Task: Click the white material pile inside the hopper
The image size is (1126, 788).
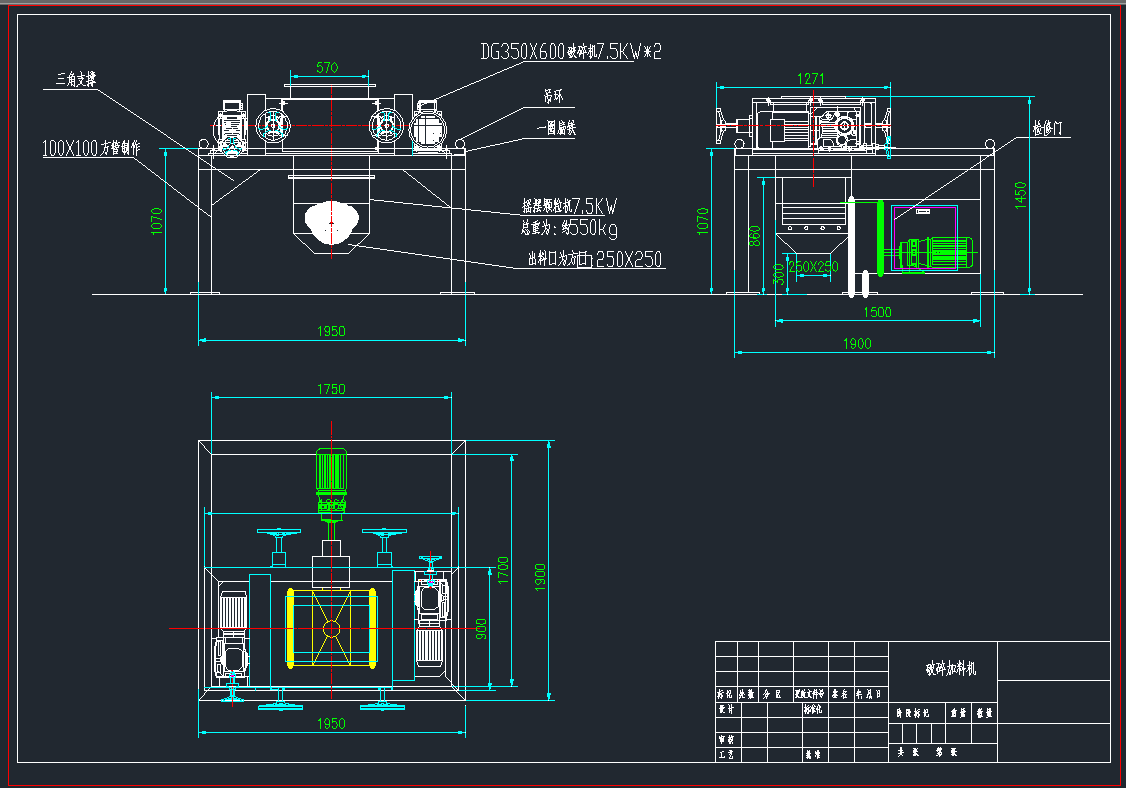Action: click(x=330, y=223)
